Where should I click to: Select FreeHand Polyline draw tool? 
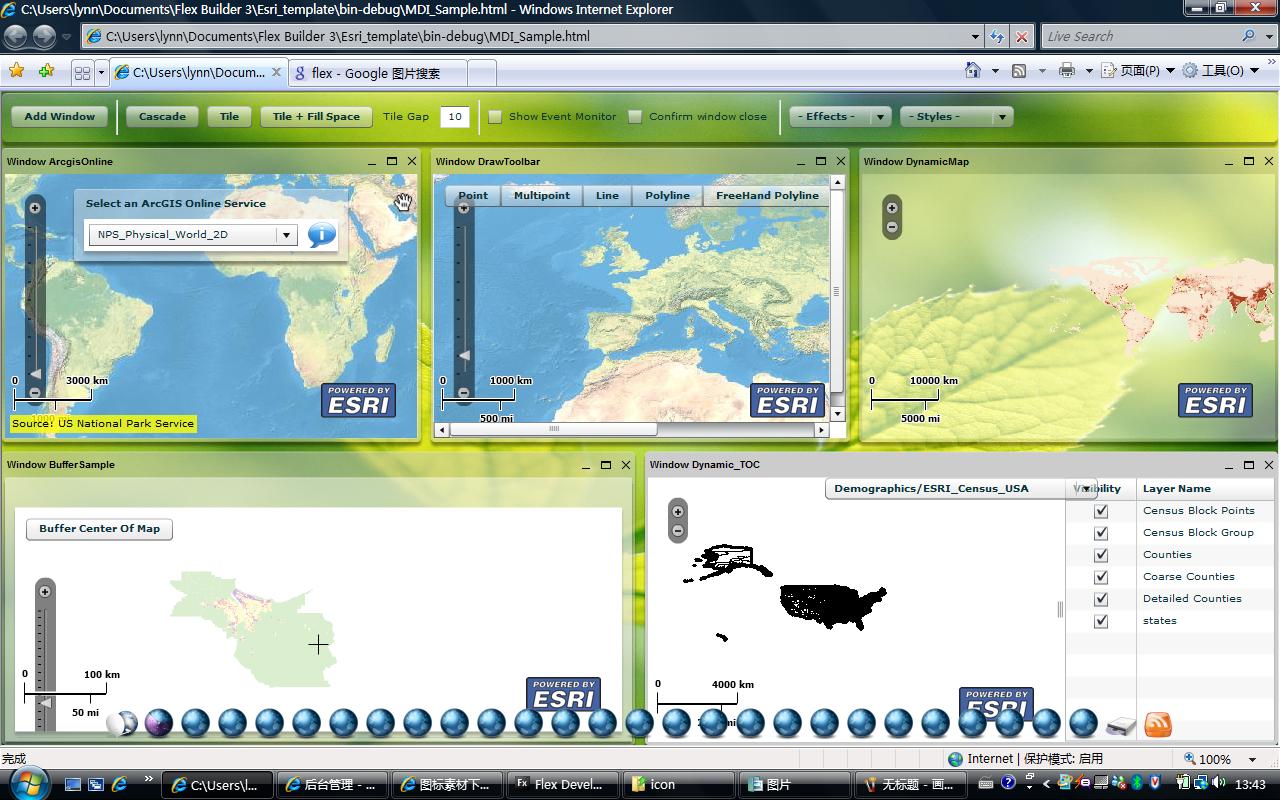click(x=767, y=195)
